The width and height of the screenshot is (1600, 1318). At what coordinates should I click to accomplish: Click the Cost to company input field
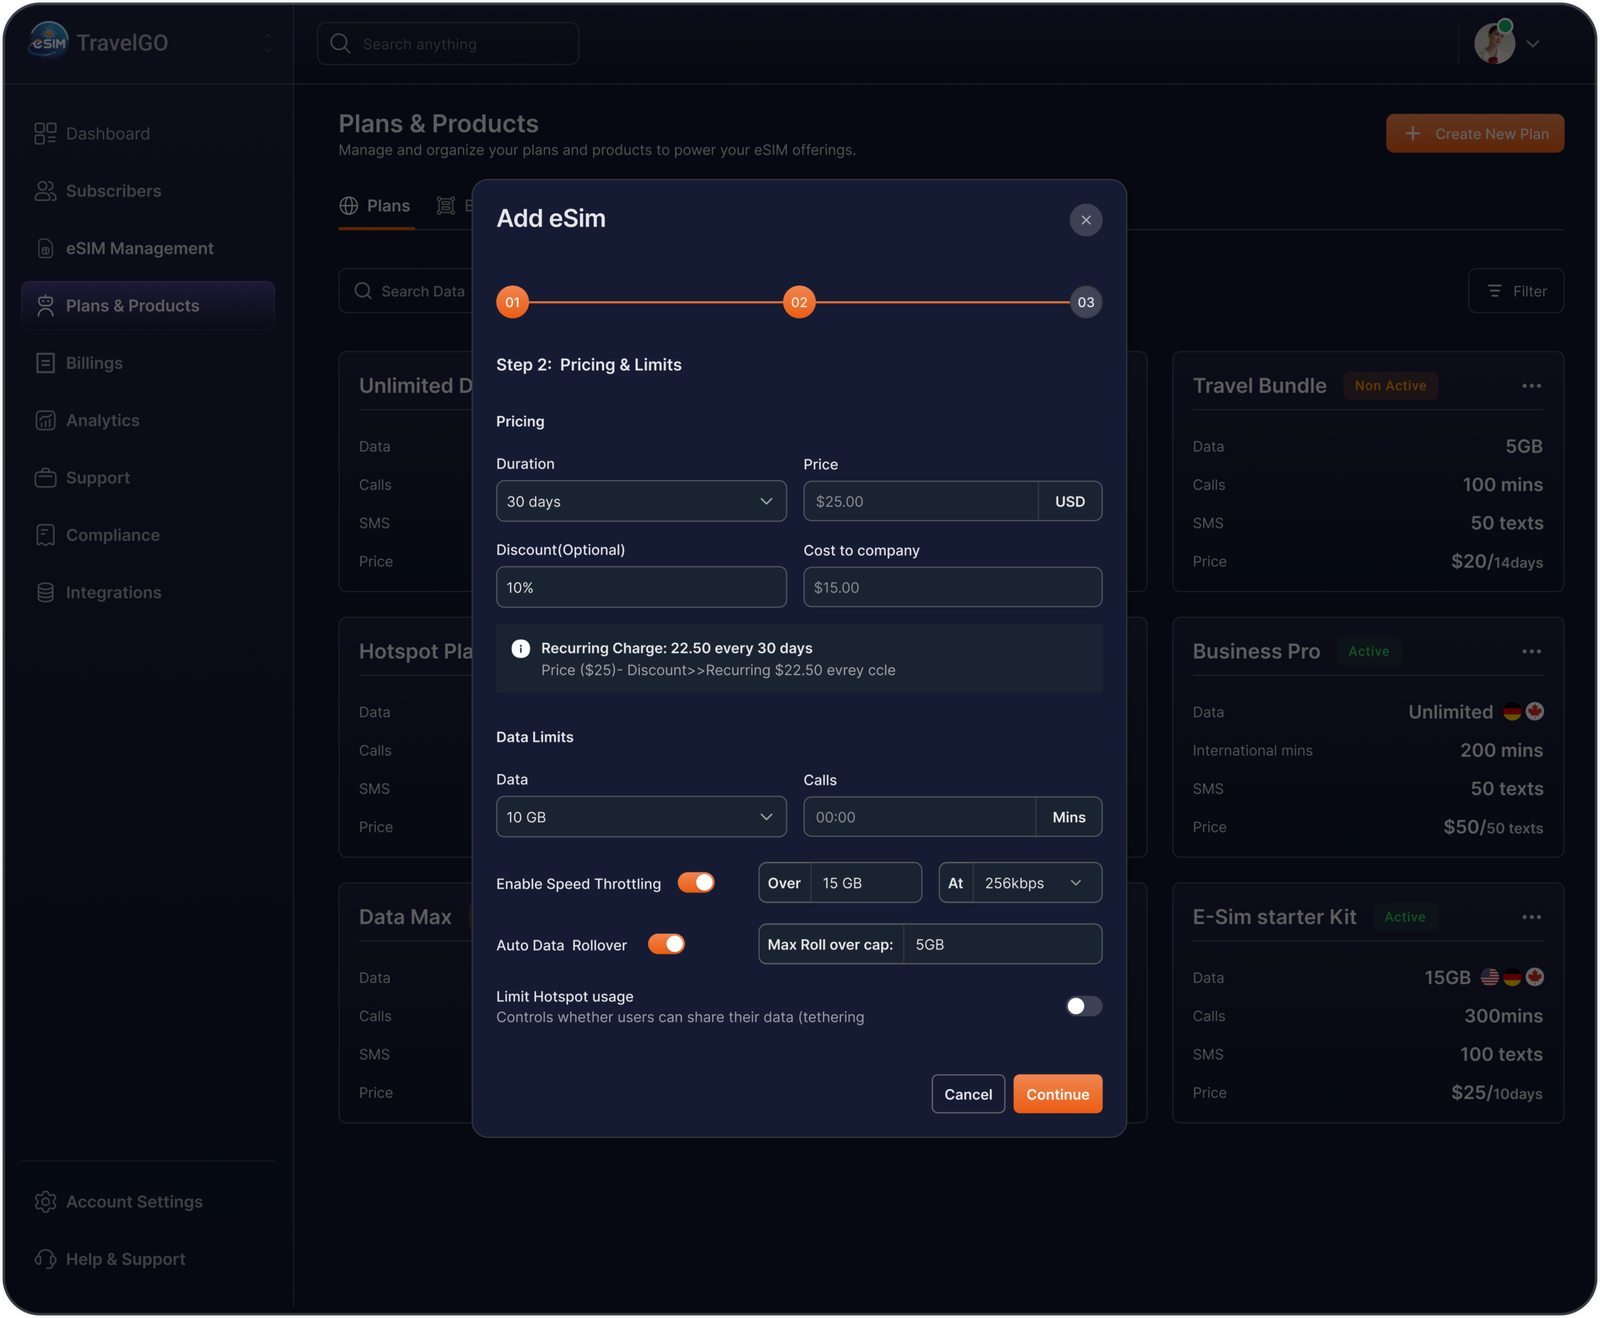[952, 587]
